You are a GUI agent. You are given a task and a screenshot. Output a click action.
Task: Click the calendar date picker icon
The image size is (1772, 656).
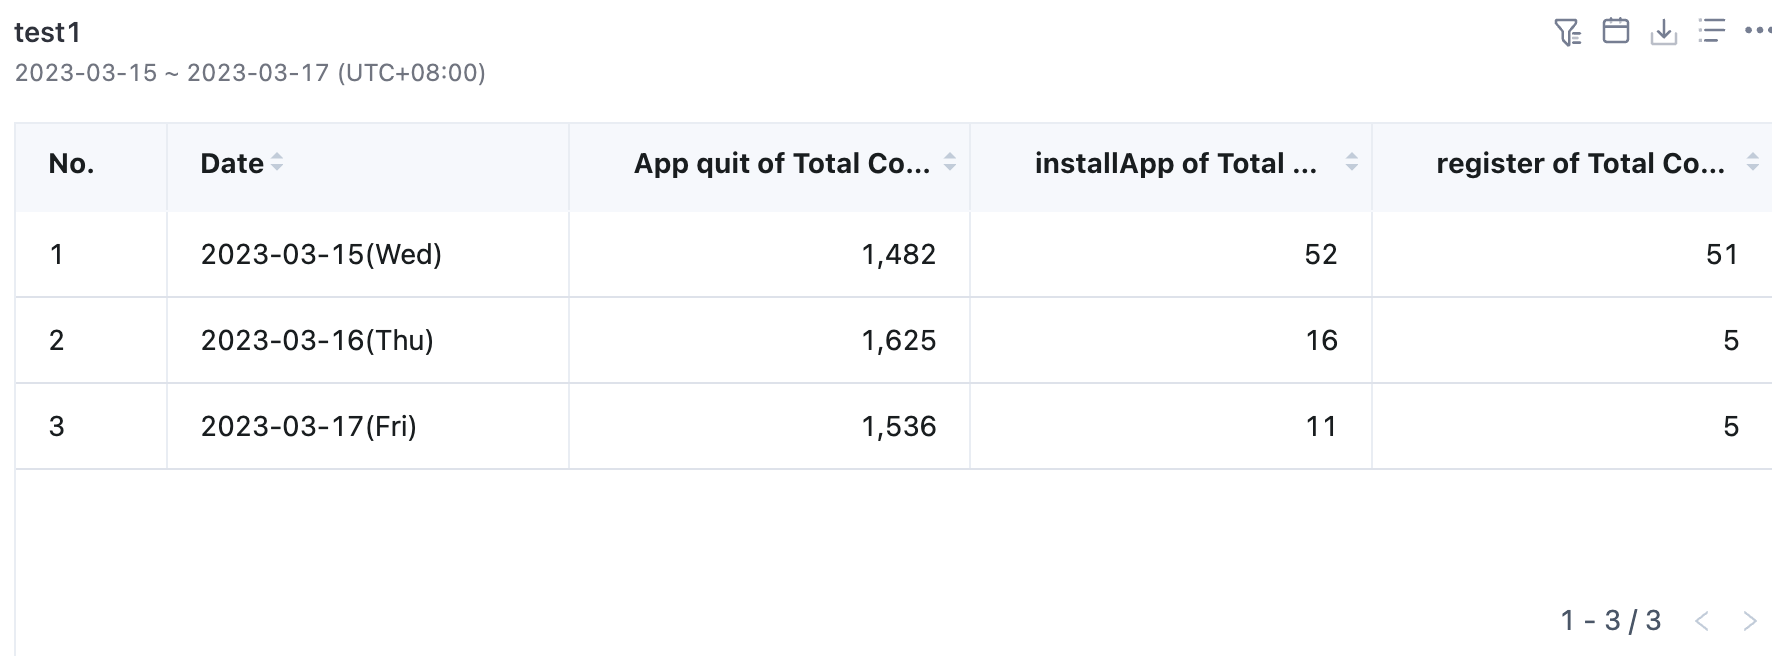1616,31
